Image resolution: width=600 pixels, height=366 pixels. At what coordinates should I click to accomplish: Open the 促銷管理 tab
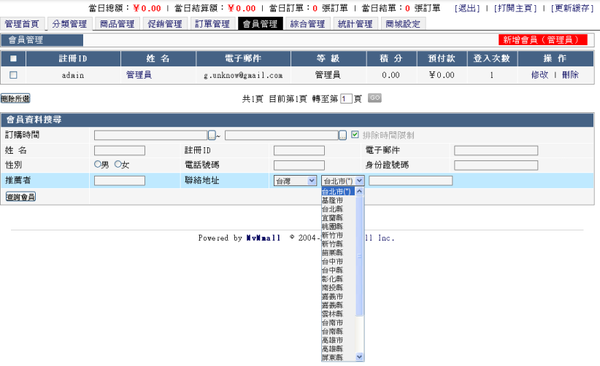coord(165,24)
